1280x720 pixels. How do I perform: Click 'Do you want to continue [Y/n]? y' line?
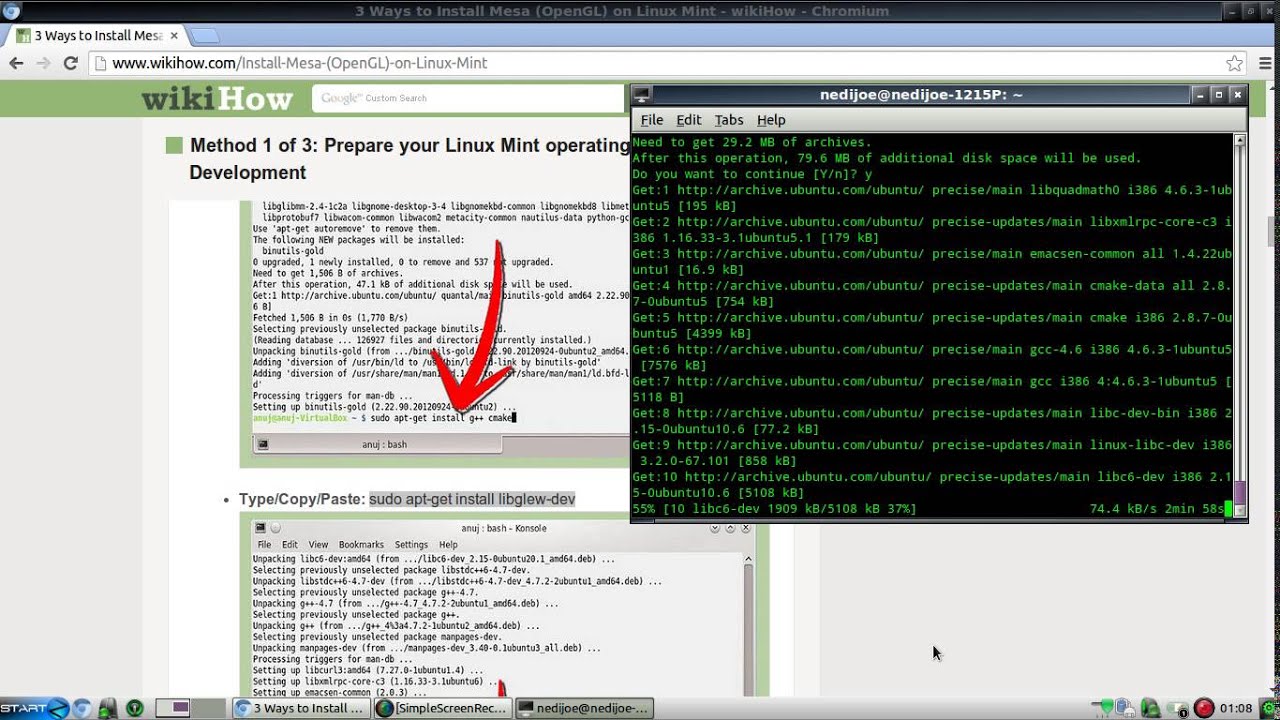click(x=752, y=174)
